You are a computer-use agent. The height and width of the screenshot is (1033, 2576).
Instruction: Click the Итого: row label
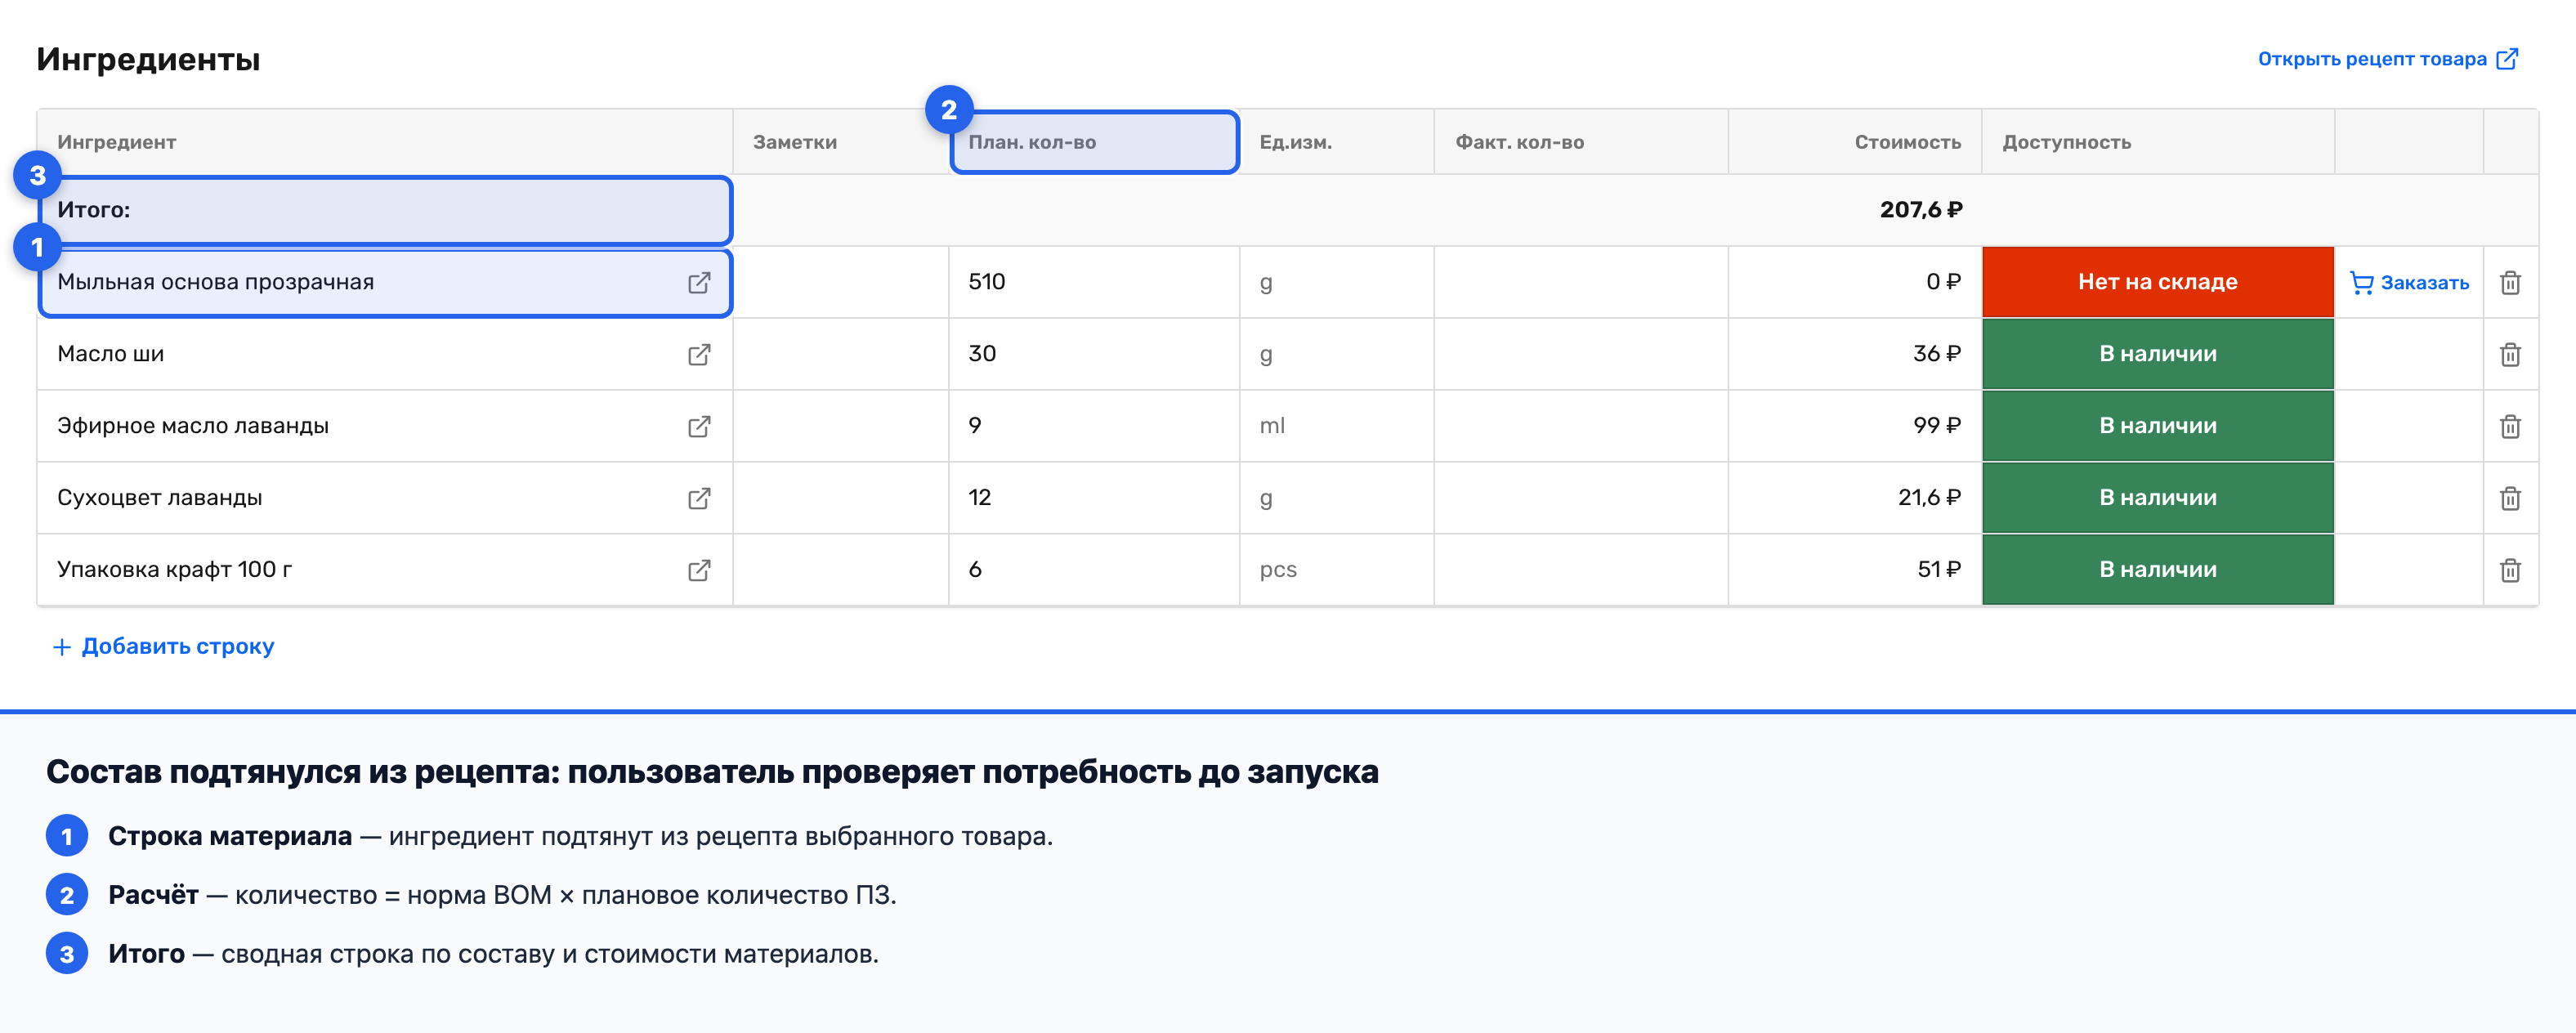click(94, 210)
